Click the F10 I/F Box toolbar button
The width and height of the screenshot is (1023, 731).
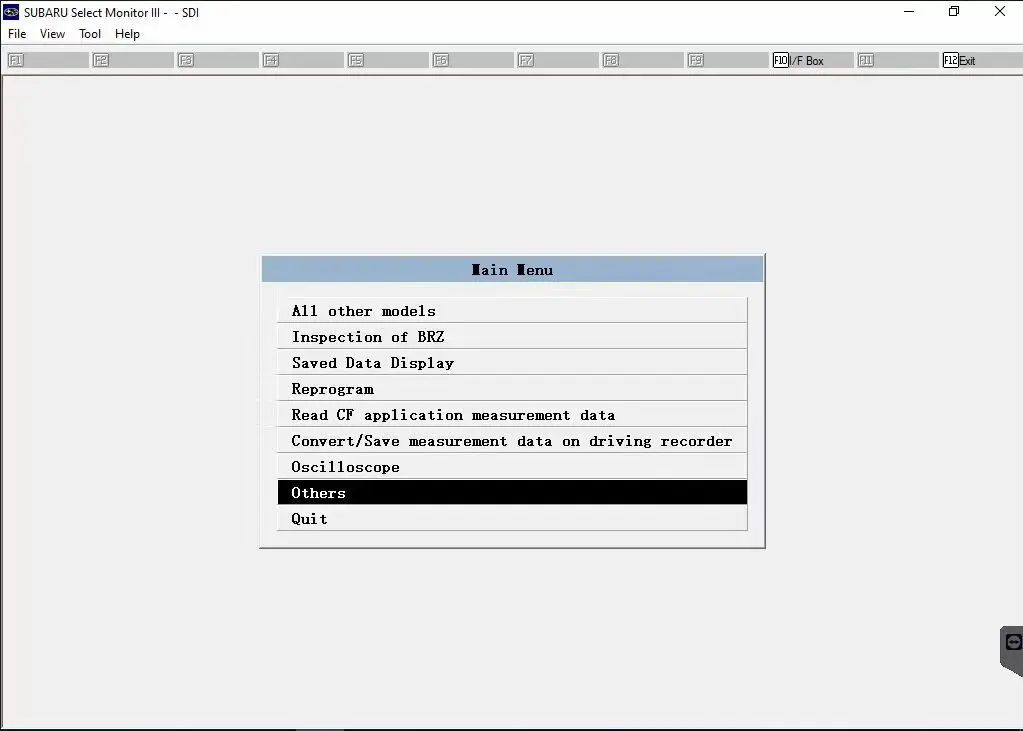812,61
